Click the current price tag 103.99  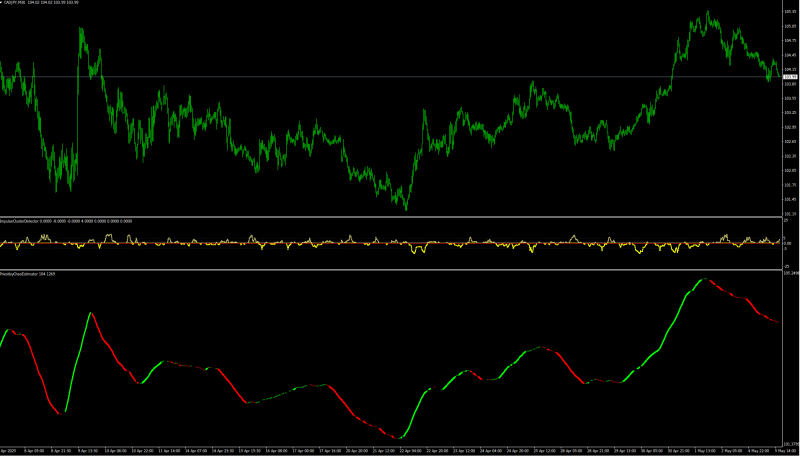point(788,77)
